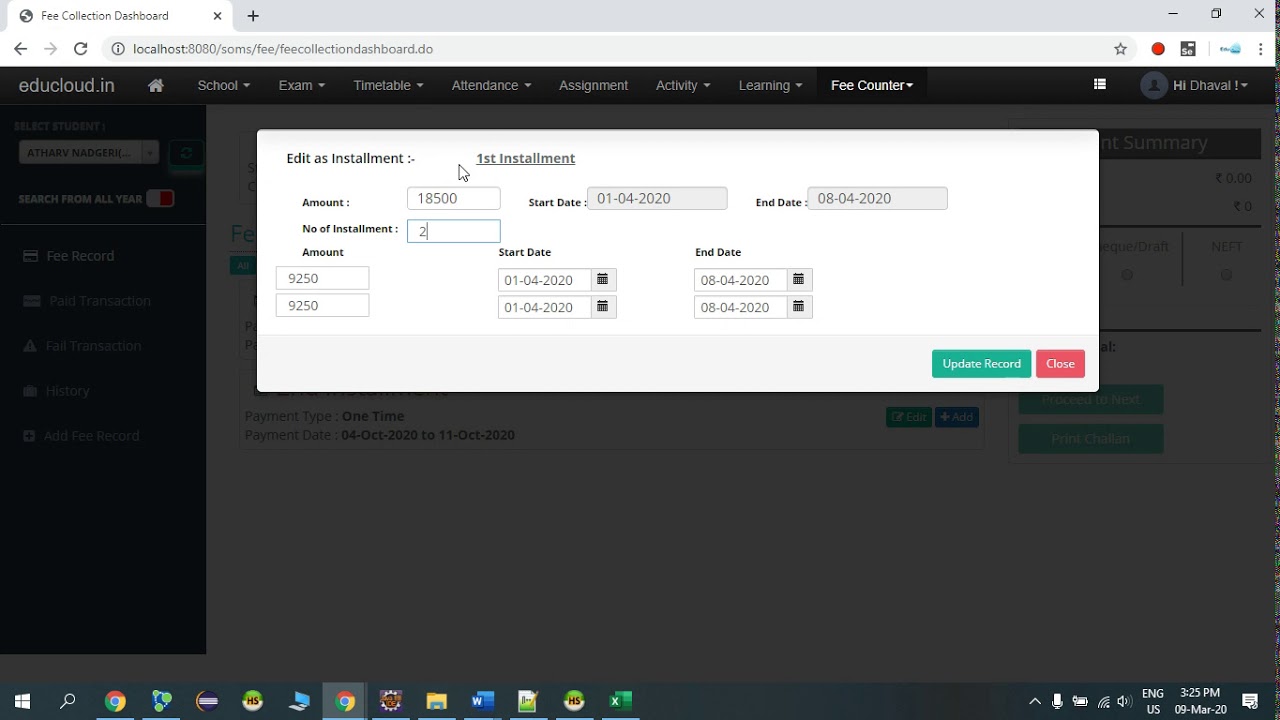Open calendar picker for first row start date

[x=603, y=280]
